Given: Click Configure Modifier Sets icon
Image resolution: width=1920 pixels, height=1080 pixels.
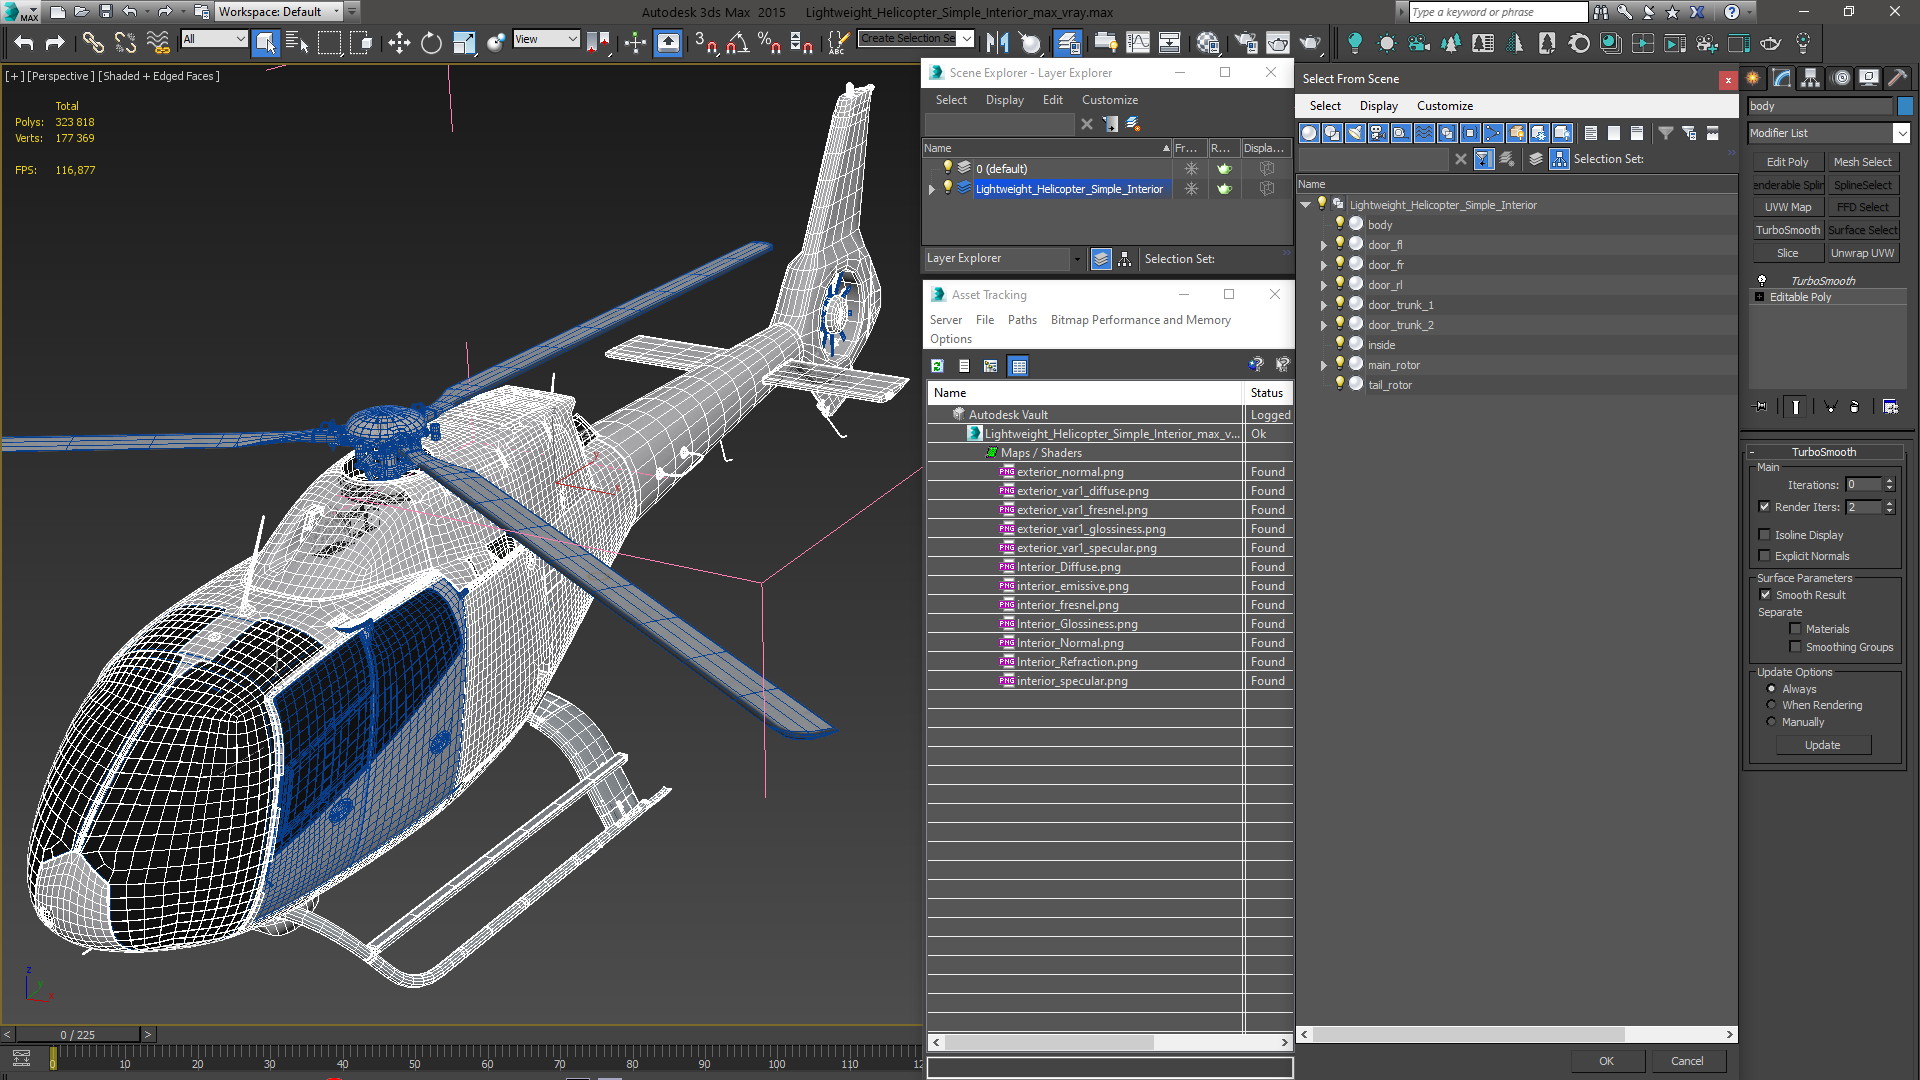Looking at the screenshot, I should [x=1890, y=407].
